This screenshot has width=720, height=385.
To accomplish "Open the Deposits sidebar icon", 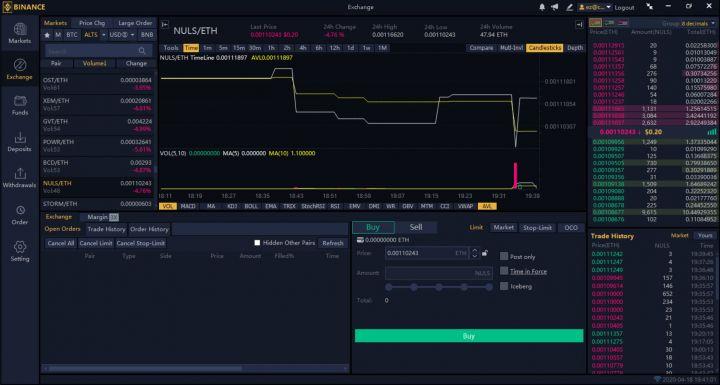I will 20,137.
